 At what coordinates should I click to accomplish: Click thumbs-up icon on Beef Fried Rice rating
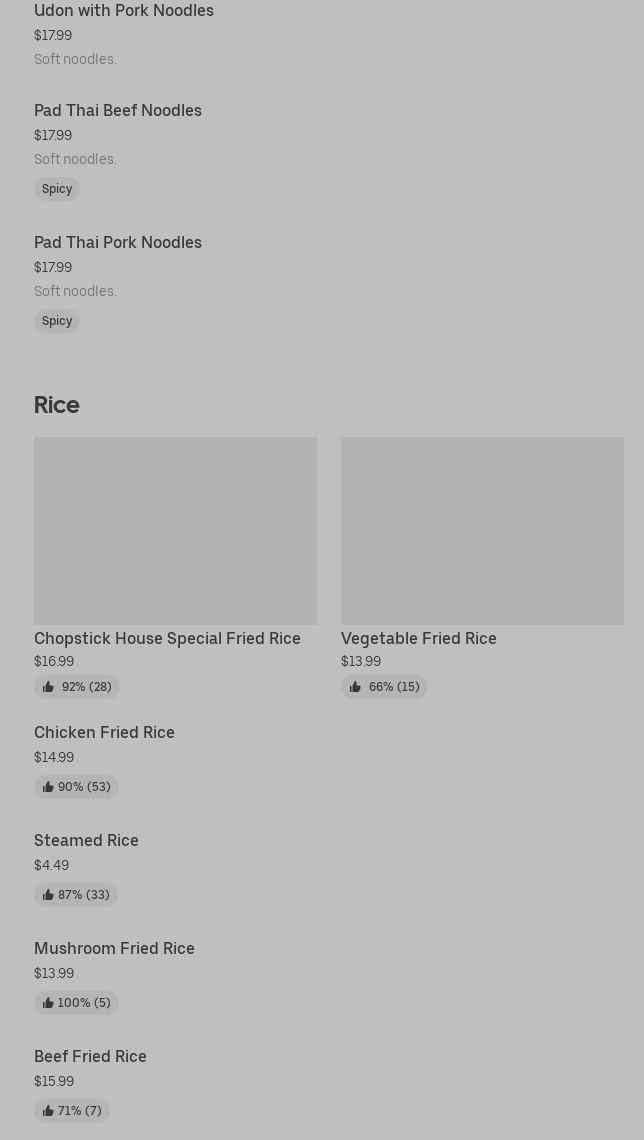click(48, 1111)
